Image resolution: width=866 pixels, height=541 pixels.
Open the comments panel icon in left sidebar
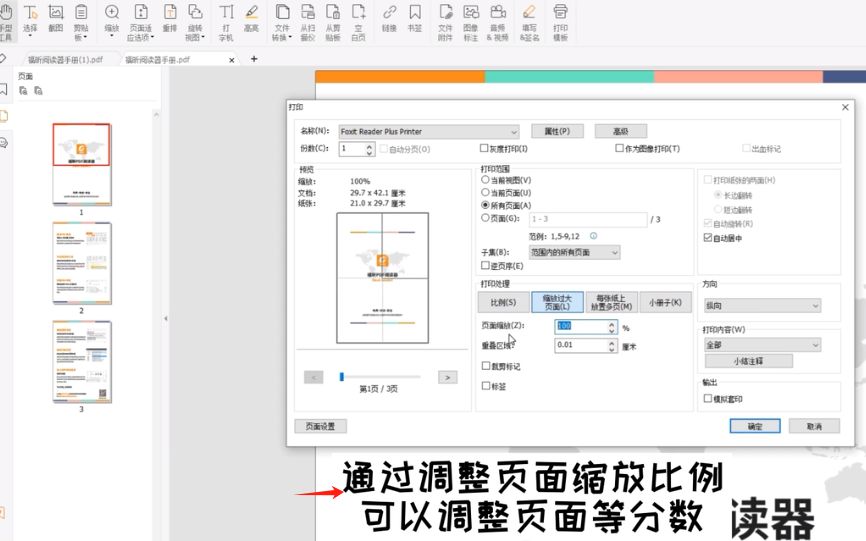coord(4,143)
